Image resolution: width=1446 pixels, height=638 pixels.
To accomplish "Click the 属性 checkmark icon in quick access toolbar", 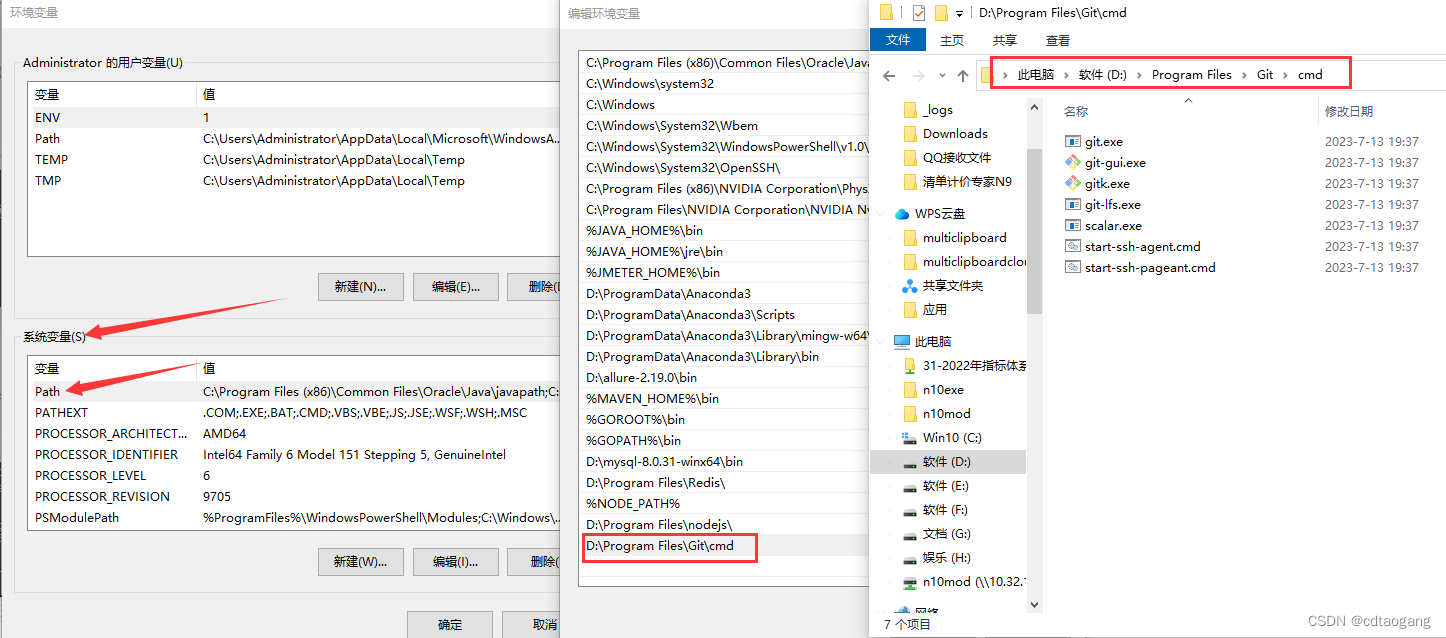I will click(917, 12).
